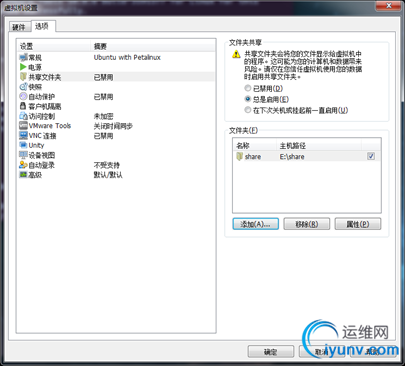Click the 确定 button
405x366 pixels.
pos(271,352)
